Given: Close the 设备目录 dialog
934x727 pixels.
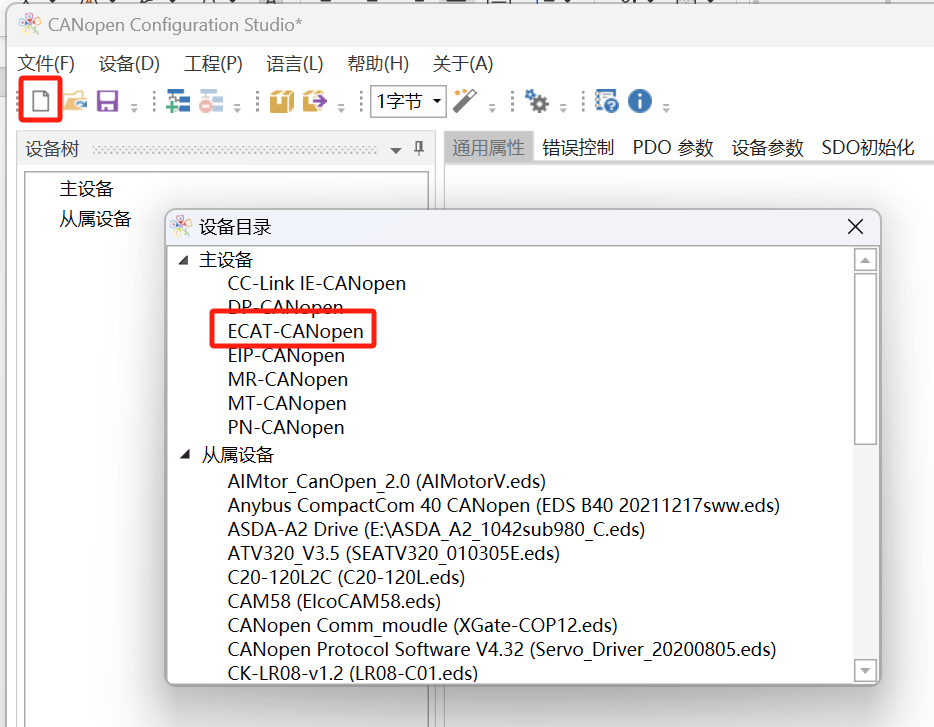Looking at the screenshot, I should [x=855, y=226].
